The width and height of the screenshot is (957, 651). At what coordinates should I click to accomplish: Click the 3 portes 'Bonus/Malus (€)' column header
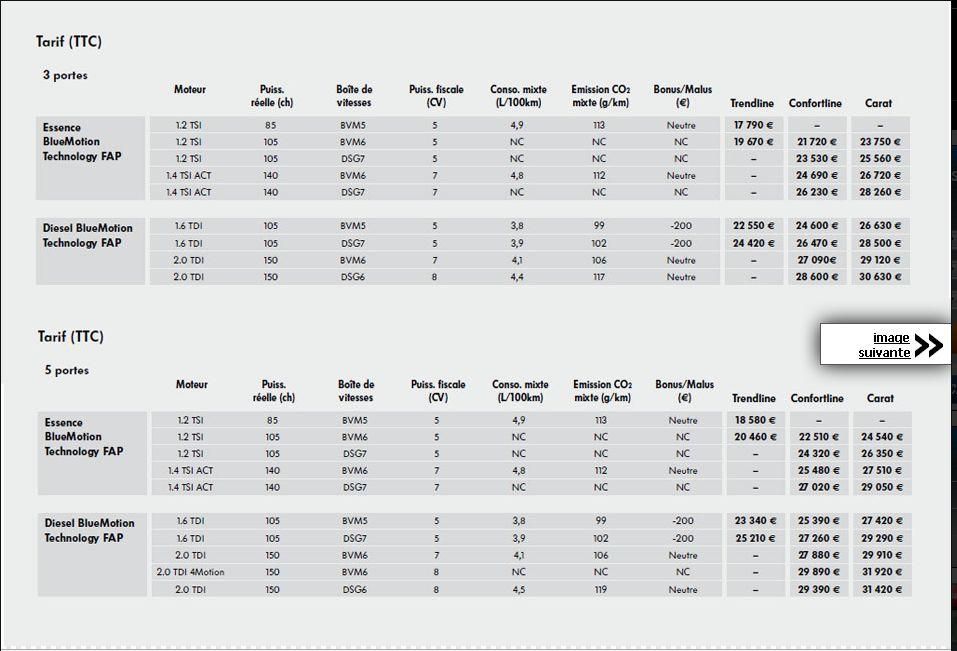point(682,96)
